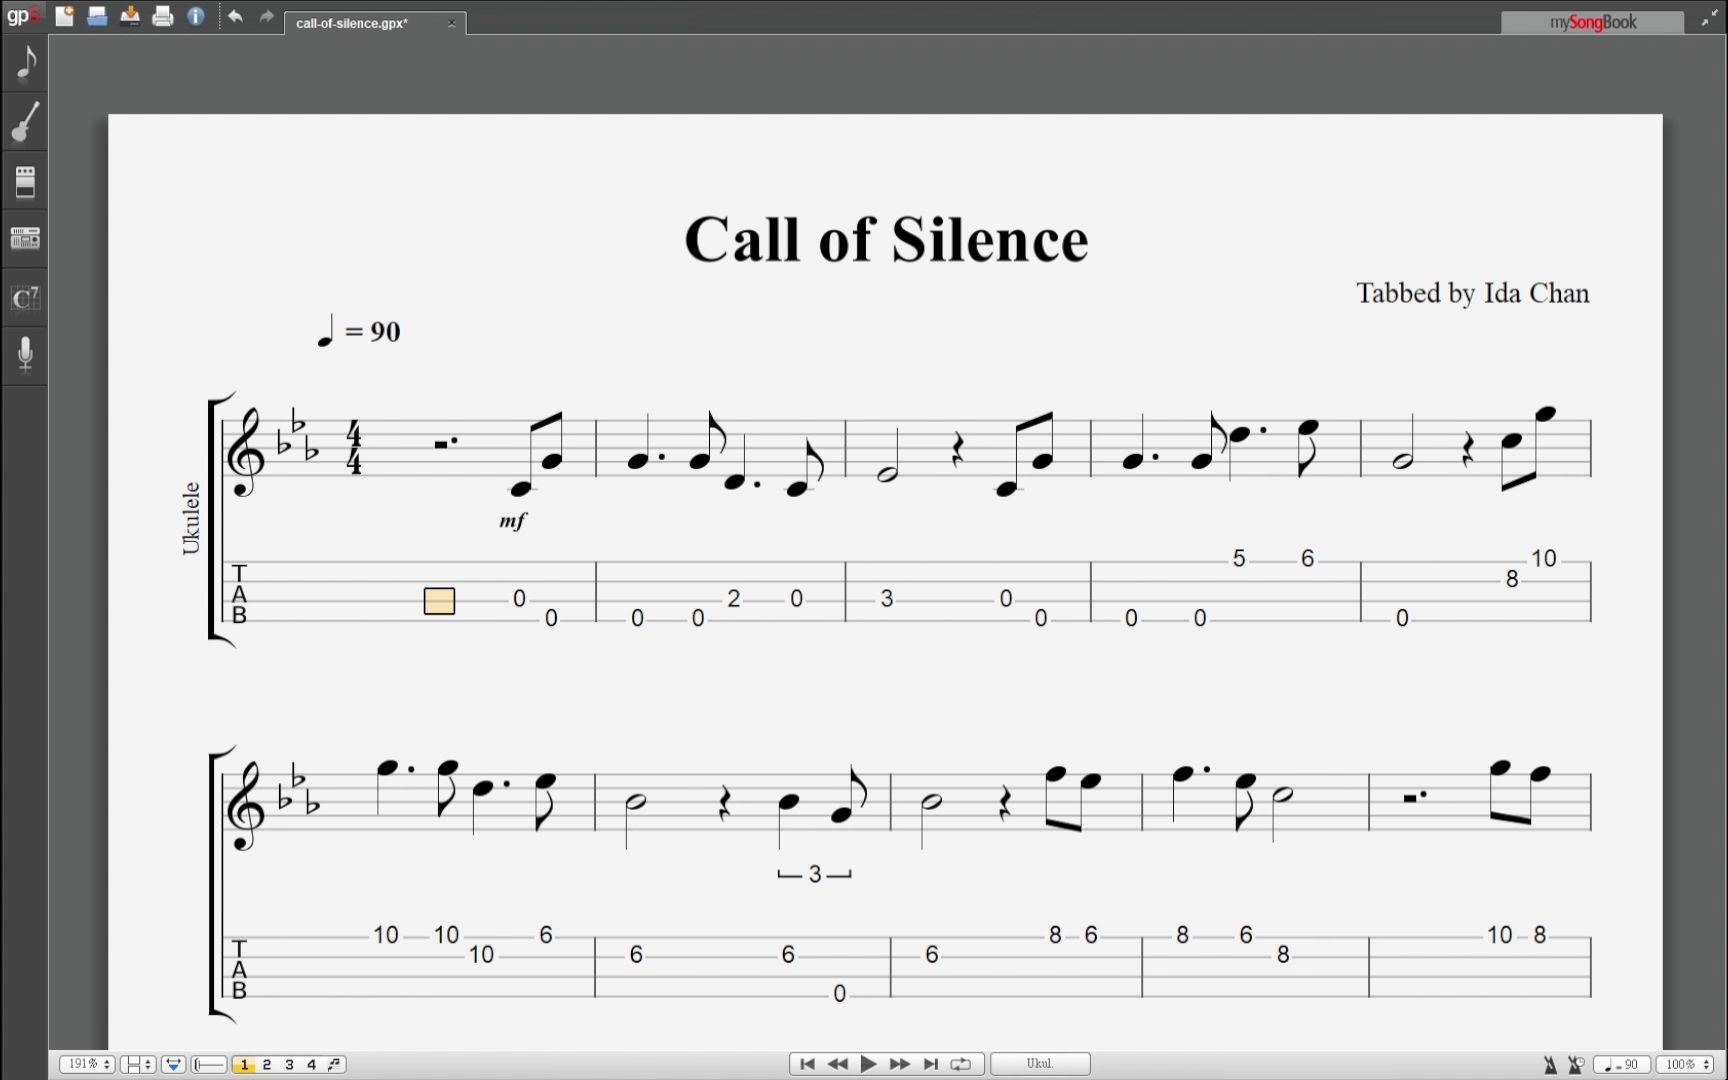Select voice 2 in voice selector
The height and width of the screenshot is (1080, 1728).
[267, 1065]
